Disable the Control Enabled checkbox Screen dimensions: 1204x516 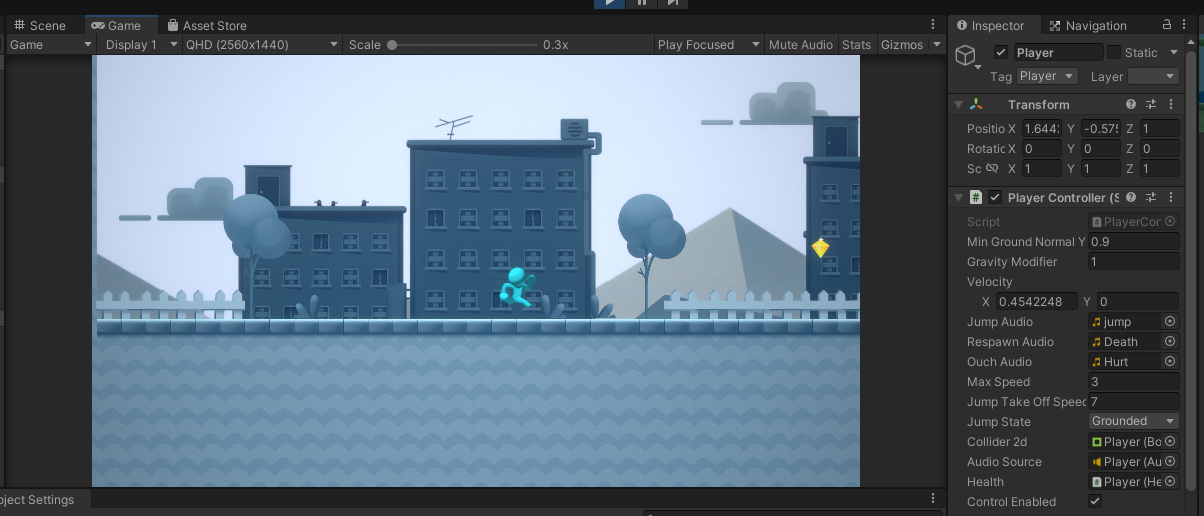pyautogui.click(x=1095, y=502)
